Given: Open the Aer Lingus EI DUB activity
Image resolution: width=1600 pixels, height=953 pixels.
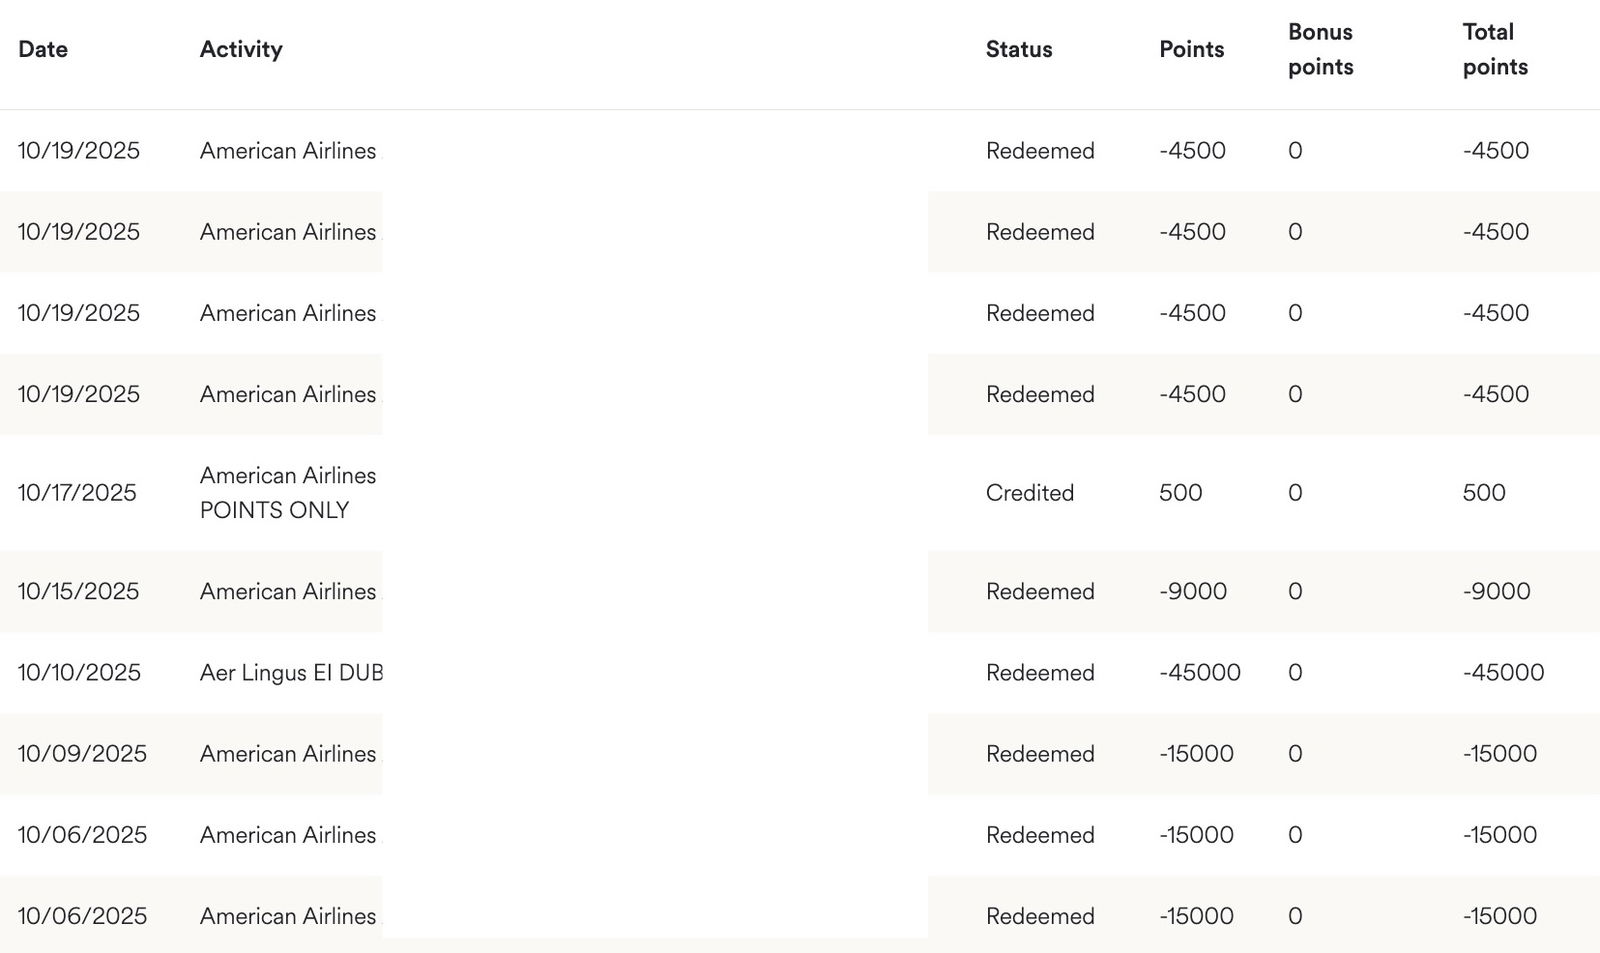Looking at the screenshot, I should [x=291, y=673].
